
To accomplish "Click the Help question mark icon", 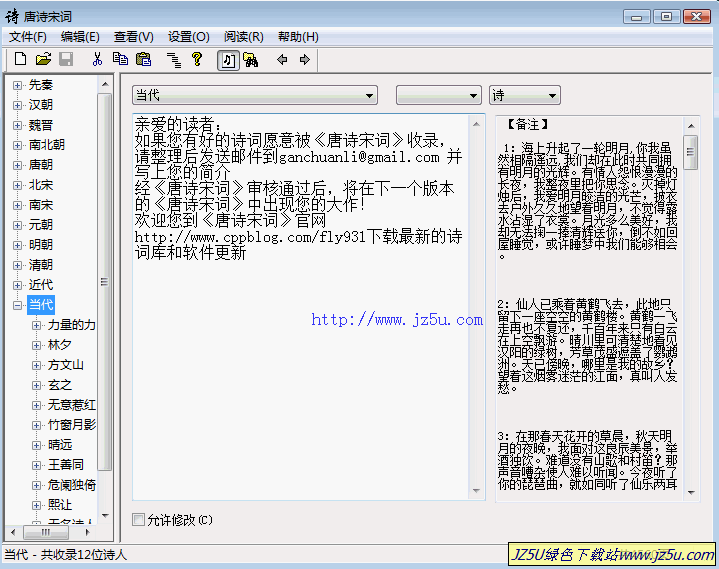I will tap(197, 60).
